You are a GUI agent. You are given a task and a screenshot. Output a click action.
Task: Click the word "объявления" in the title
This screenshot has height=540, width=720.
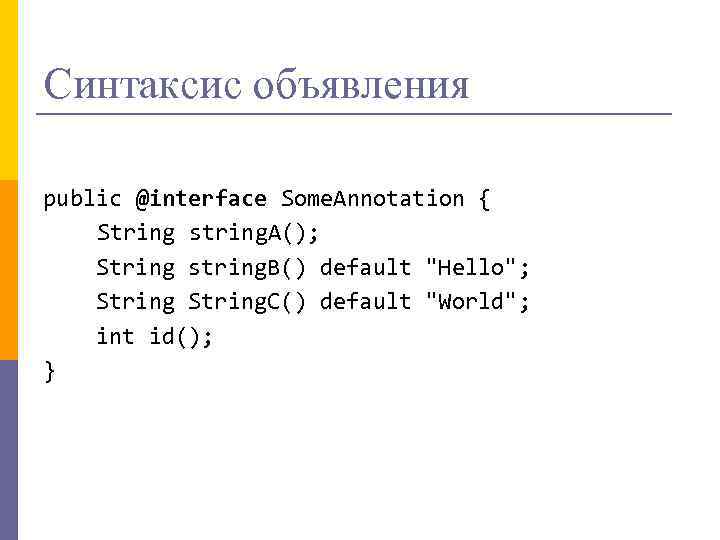(361, 86)
